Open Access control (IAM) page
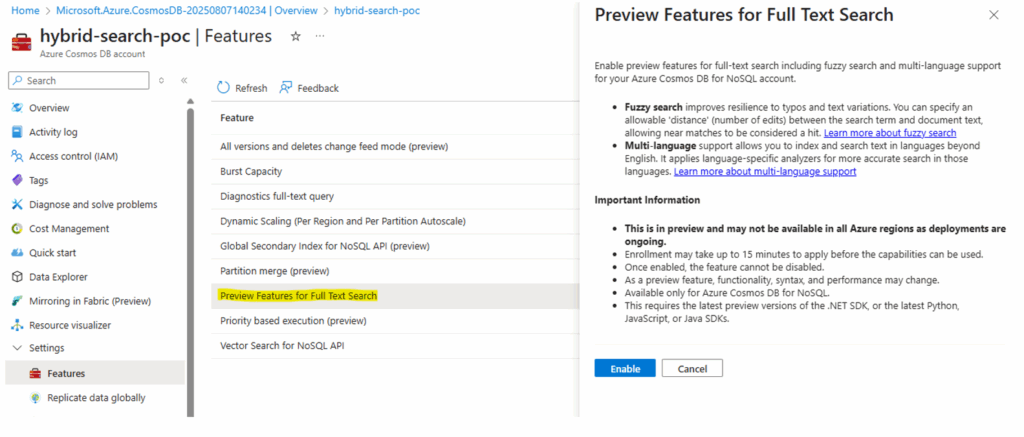 tap(73, 156)
